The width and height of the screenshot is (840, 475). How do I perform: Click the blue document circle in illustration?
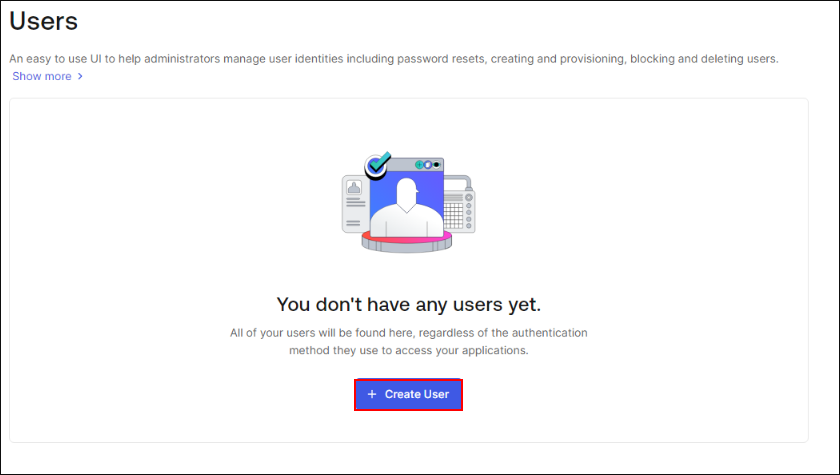coord(428,164)
